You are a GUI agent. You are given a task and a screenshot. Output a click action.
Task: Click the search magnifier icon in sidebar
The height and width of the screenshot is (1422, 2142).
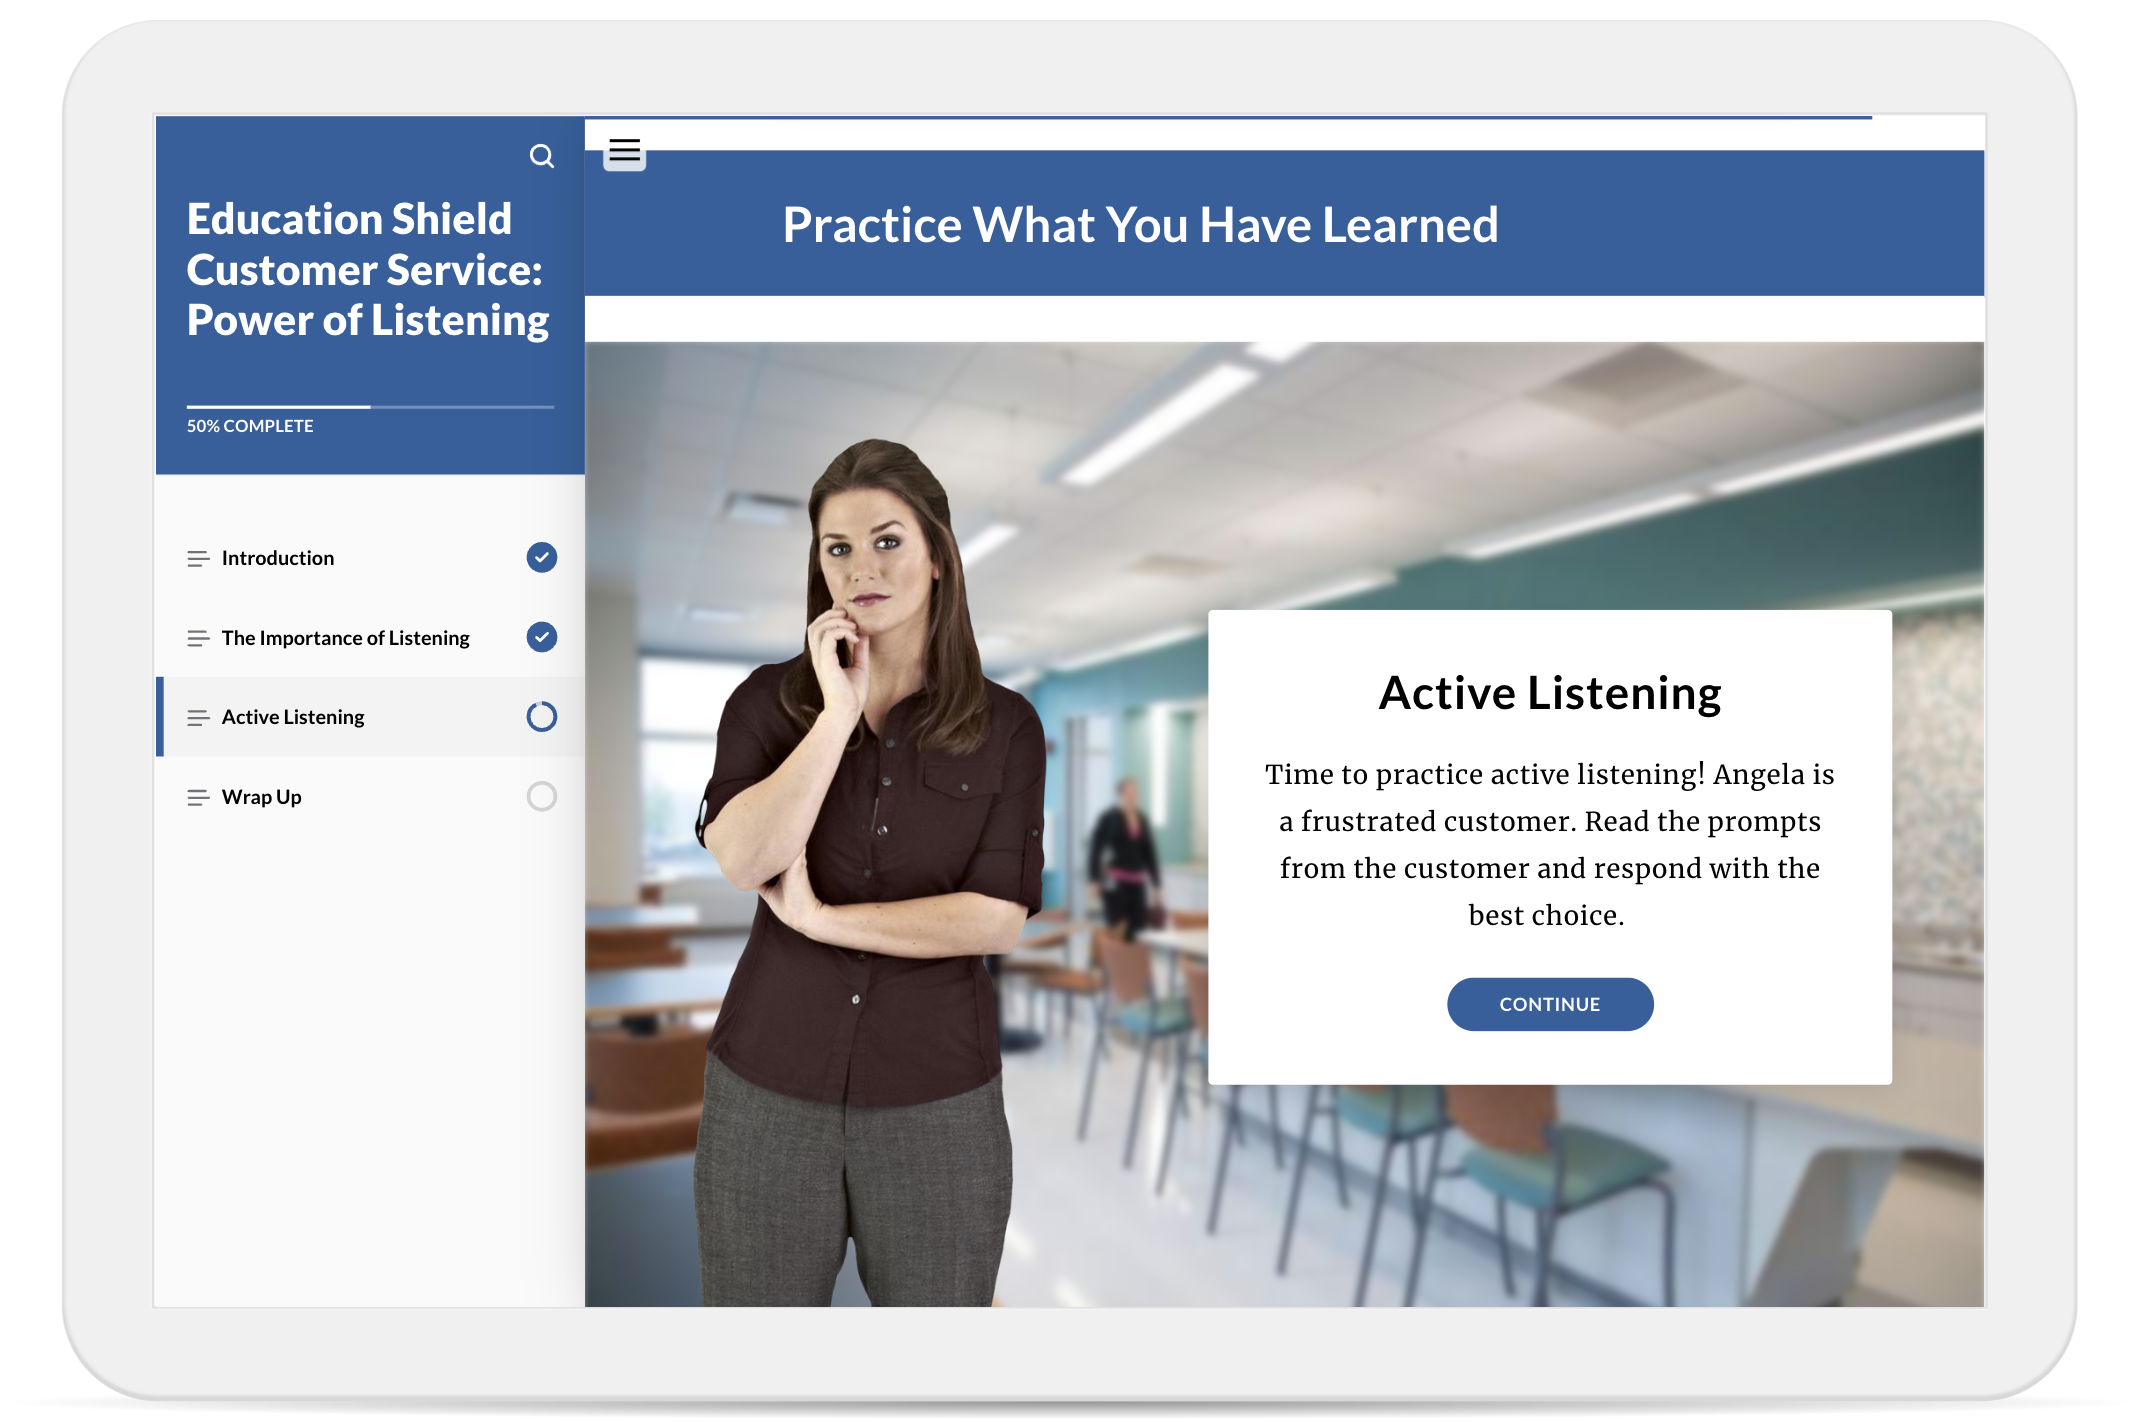point(541,156)
